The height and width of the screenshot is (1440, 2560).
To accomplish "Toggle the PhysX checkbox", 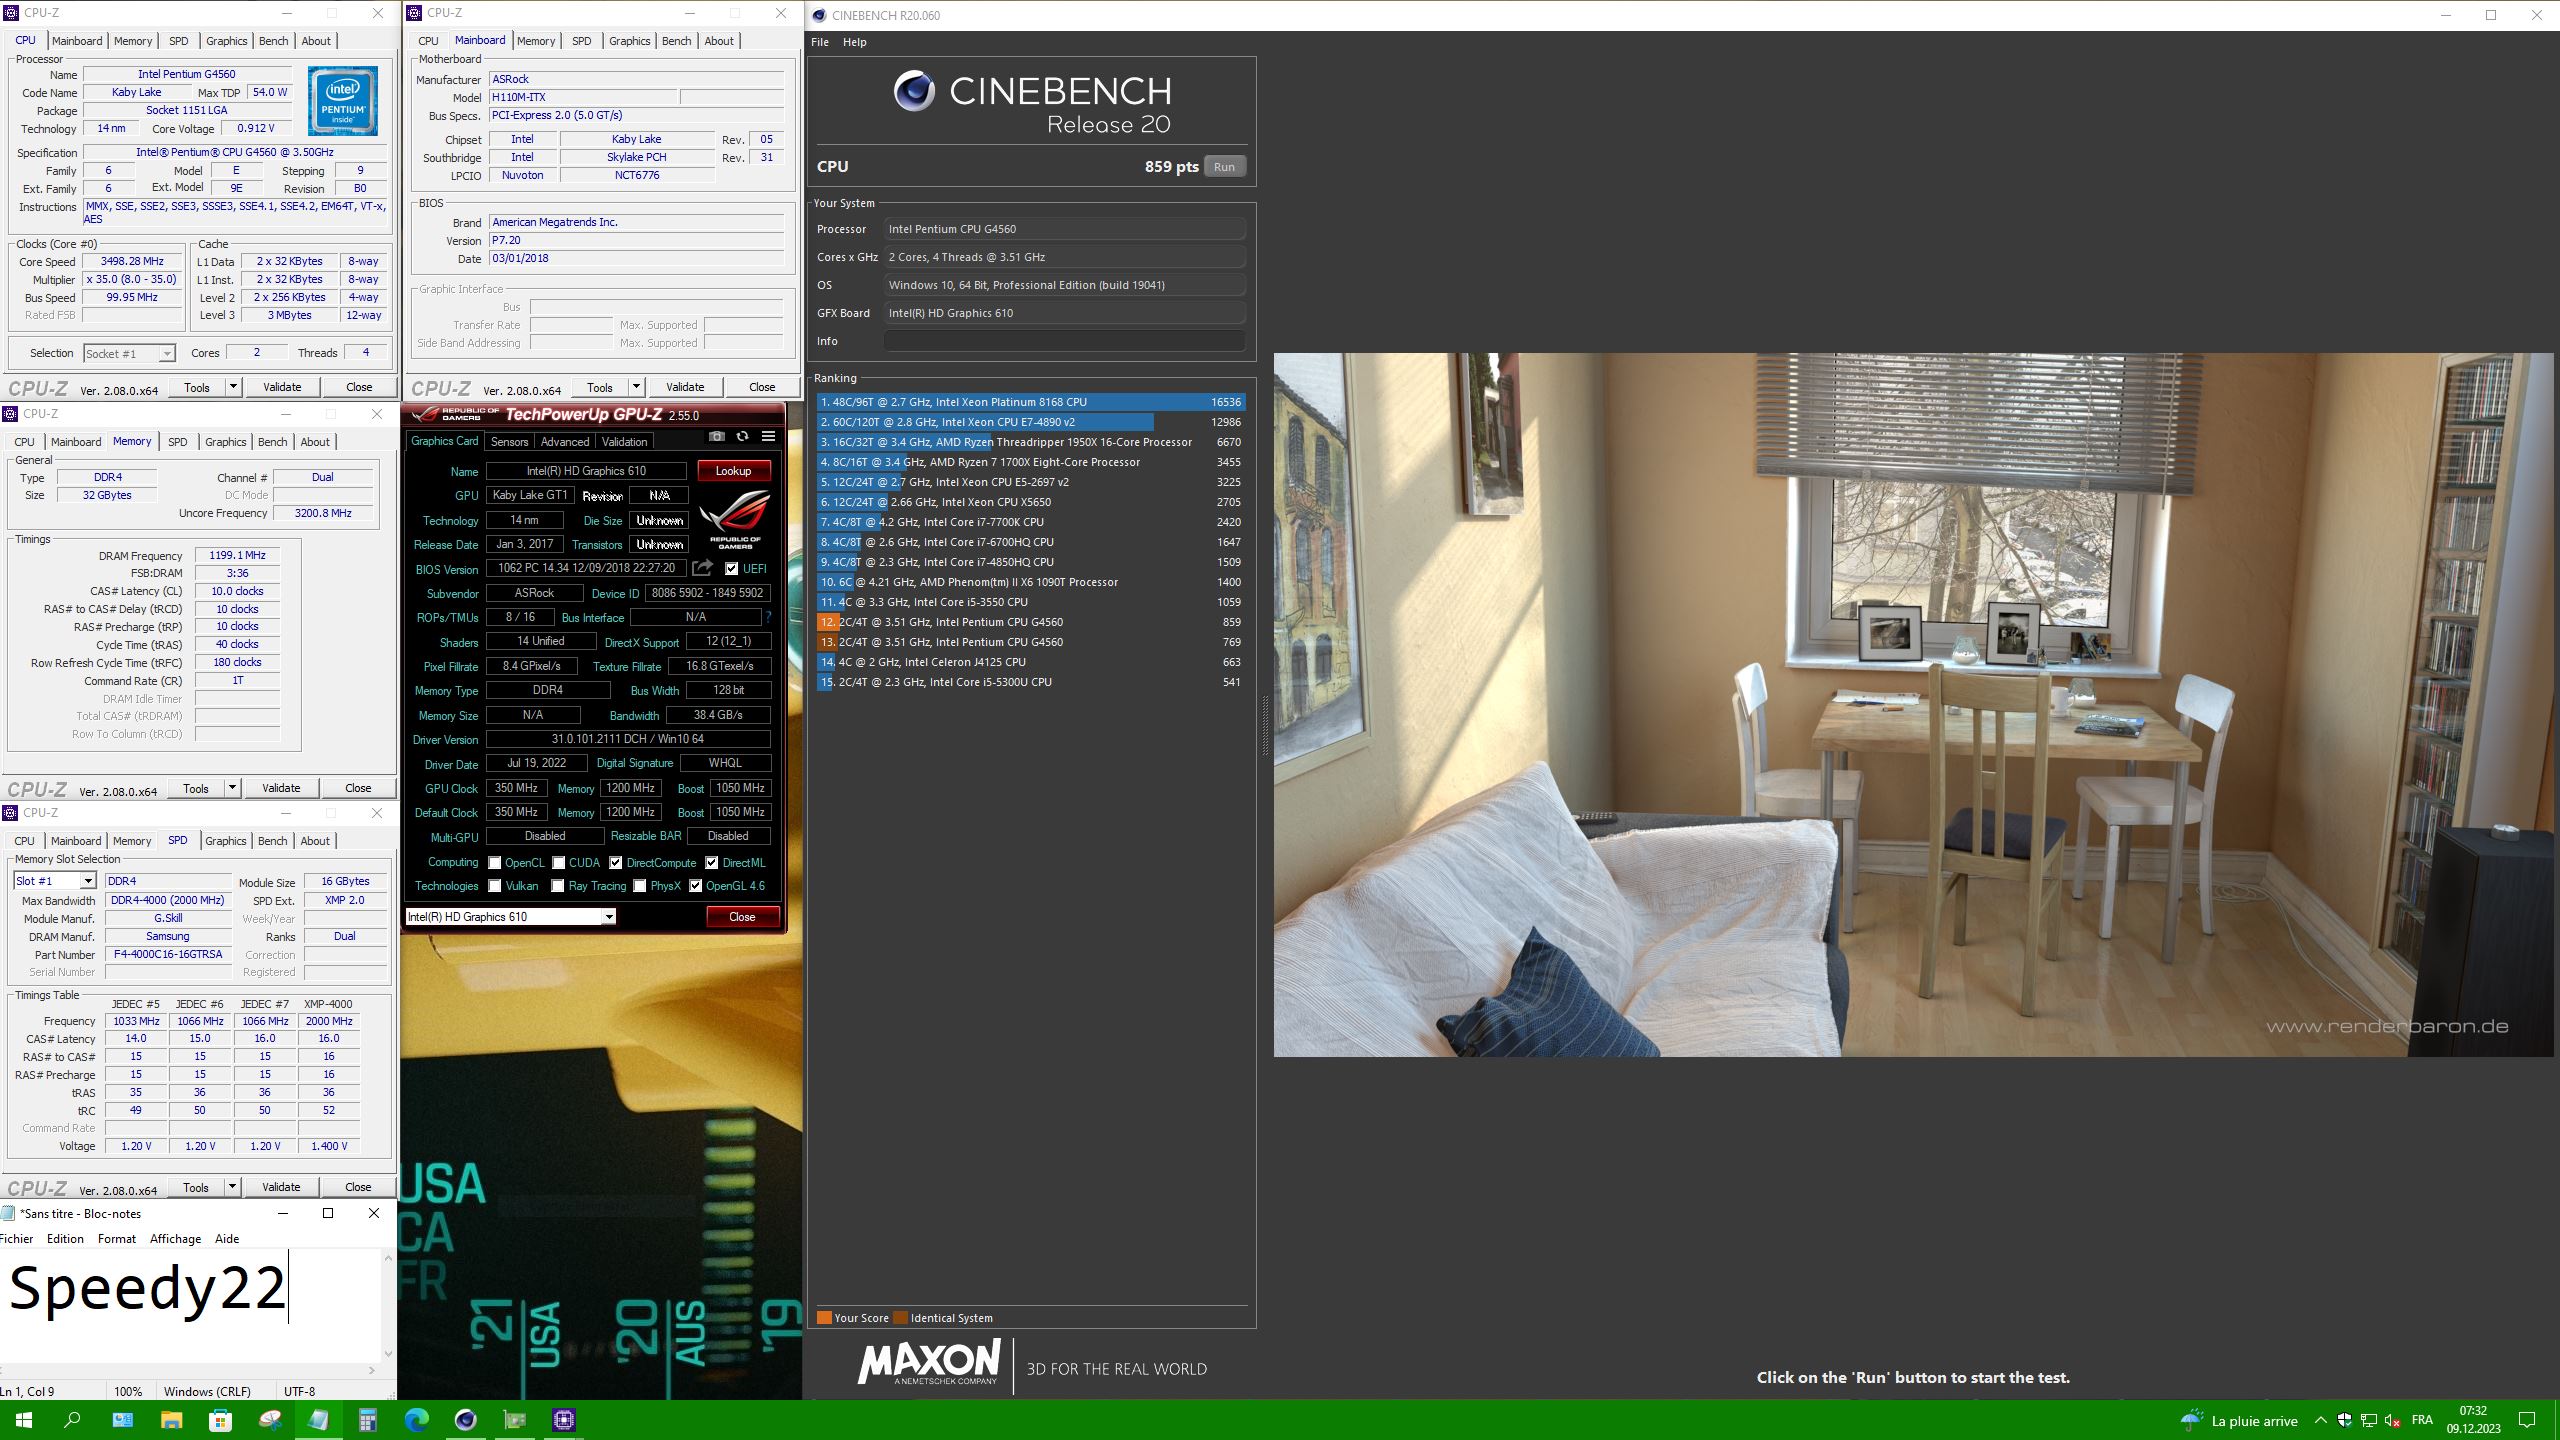I will (x=640, y=886).
